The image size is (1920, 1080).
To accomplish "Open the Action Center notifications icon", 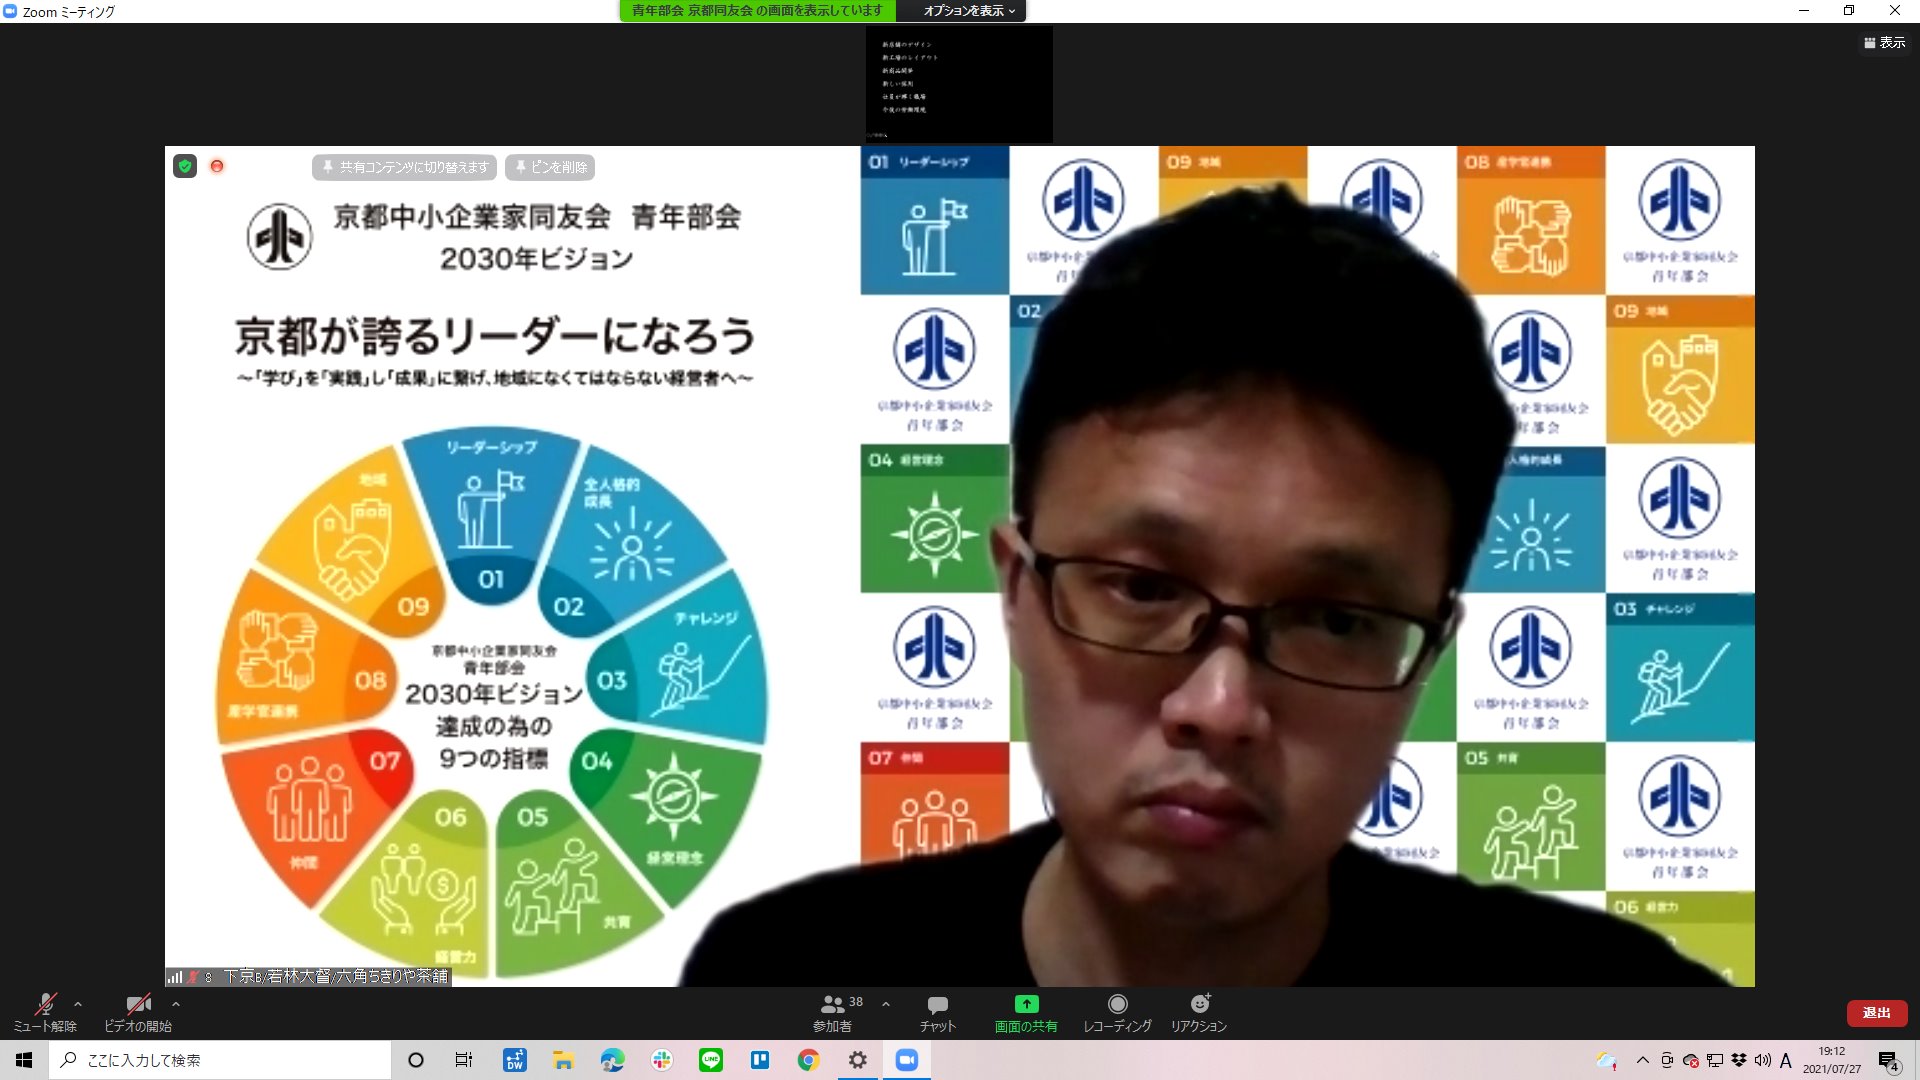I will coord(1888,1061).
